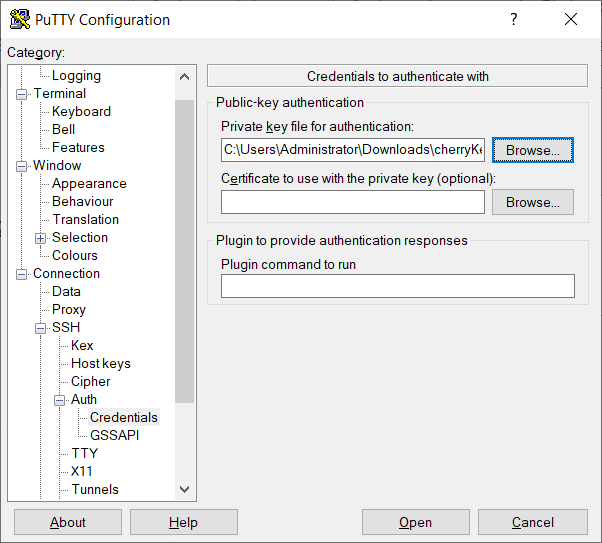Open the Colours settings
Image resolution: width=602 pixels, height=543 pixels.
coord(75,255)
